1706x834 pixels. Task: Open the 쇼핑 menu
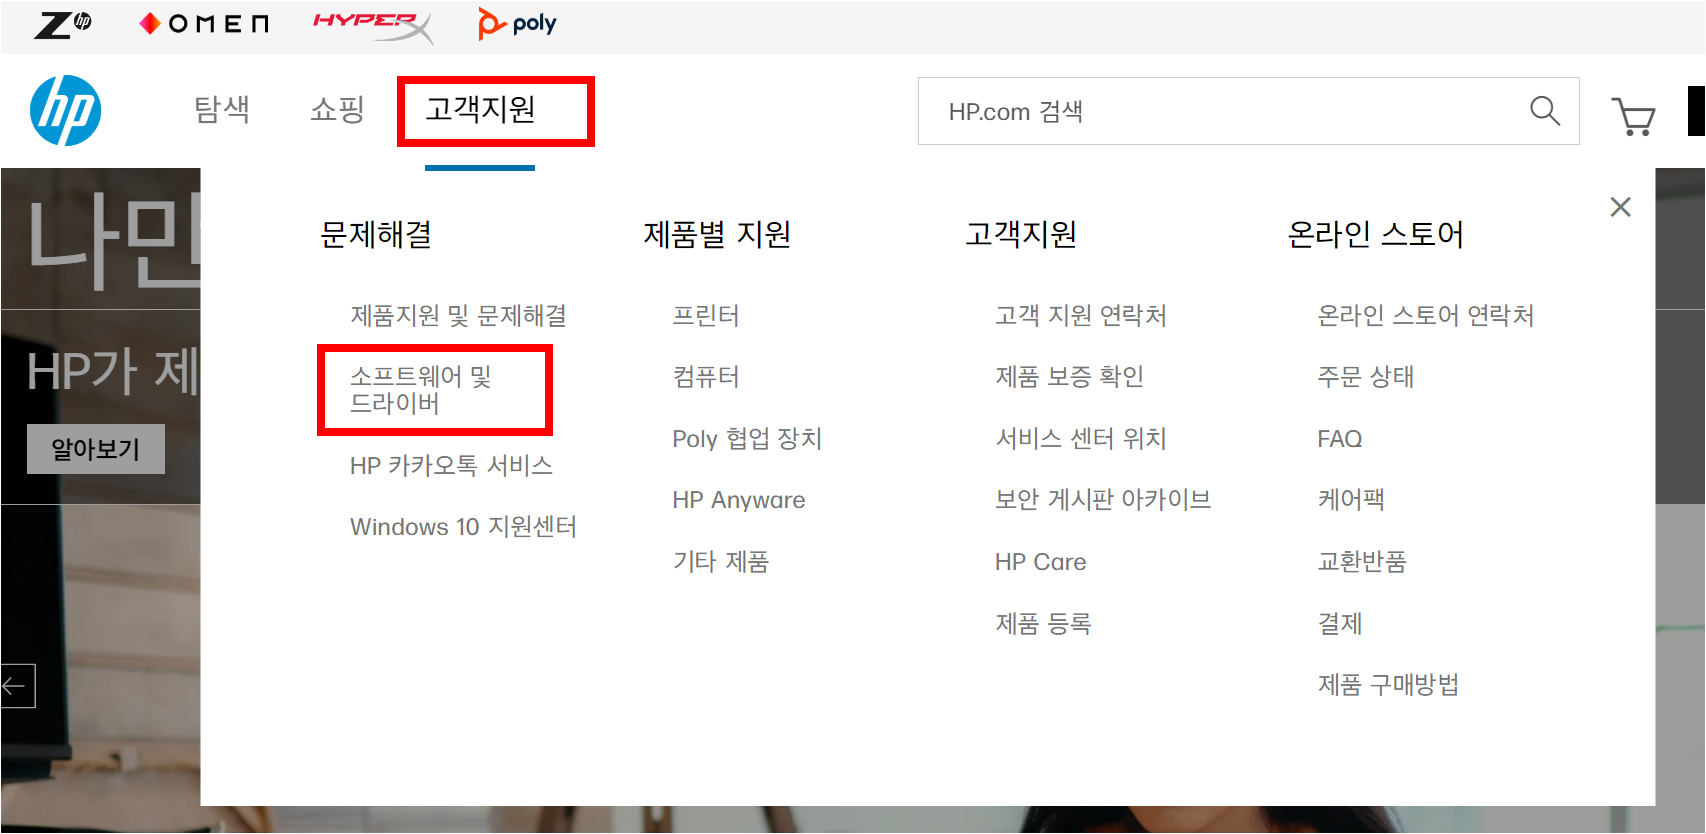point(338,109)
